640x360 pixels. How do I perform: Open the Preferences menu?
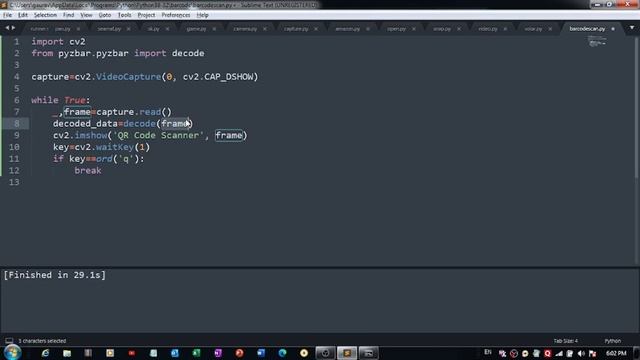176,15
